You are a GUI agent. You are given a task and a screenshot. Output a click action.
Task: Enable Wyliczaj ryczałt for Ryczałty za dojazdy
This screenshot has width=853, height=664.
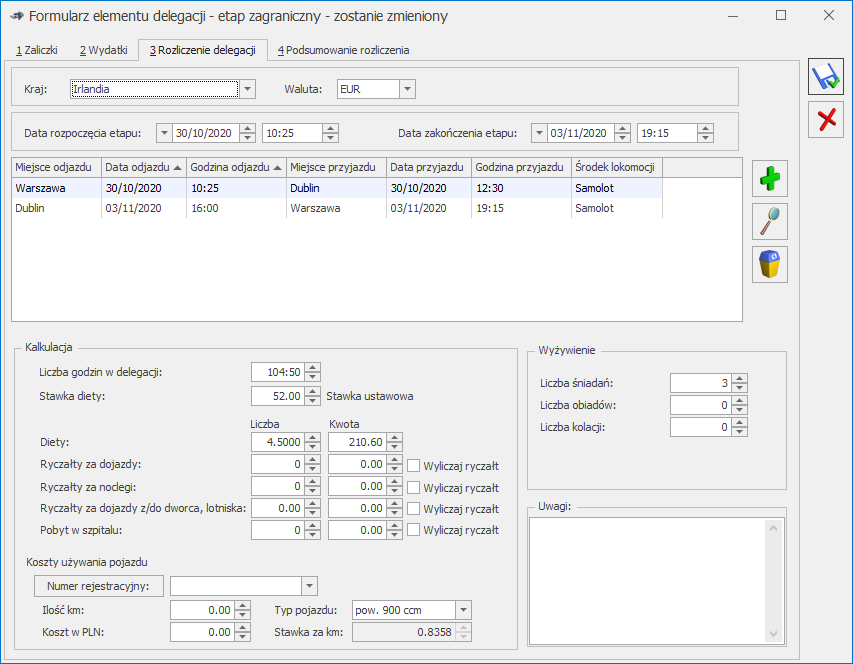coord(414,465)
